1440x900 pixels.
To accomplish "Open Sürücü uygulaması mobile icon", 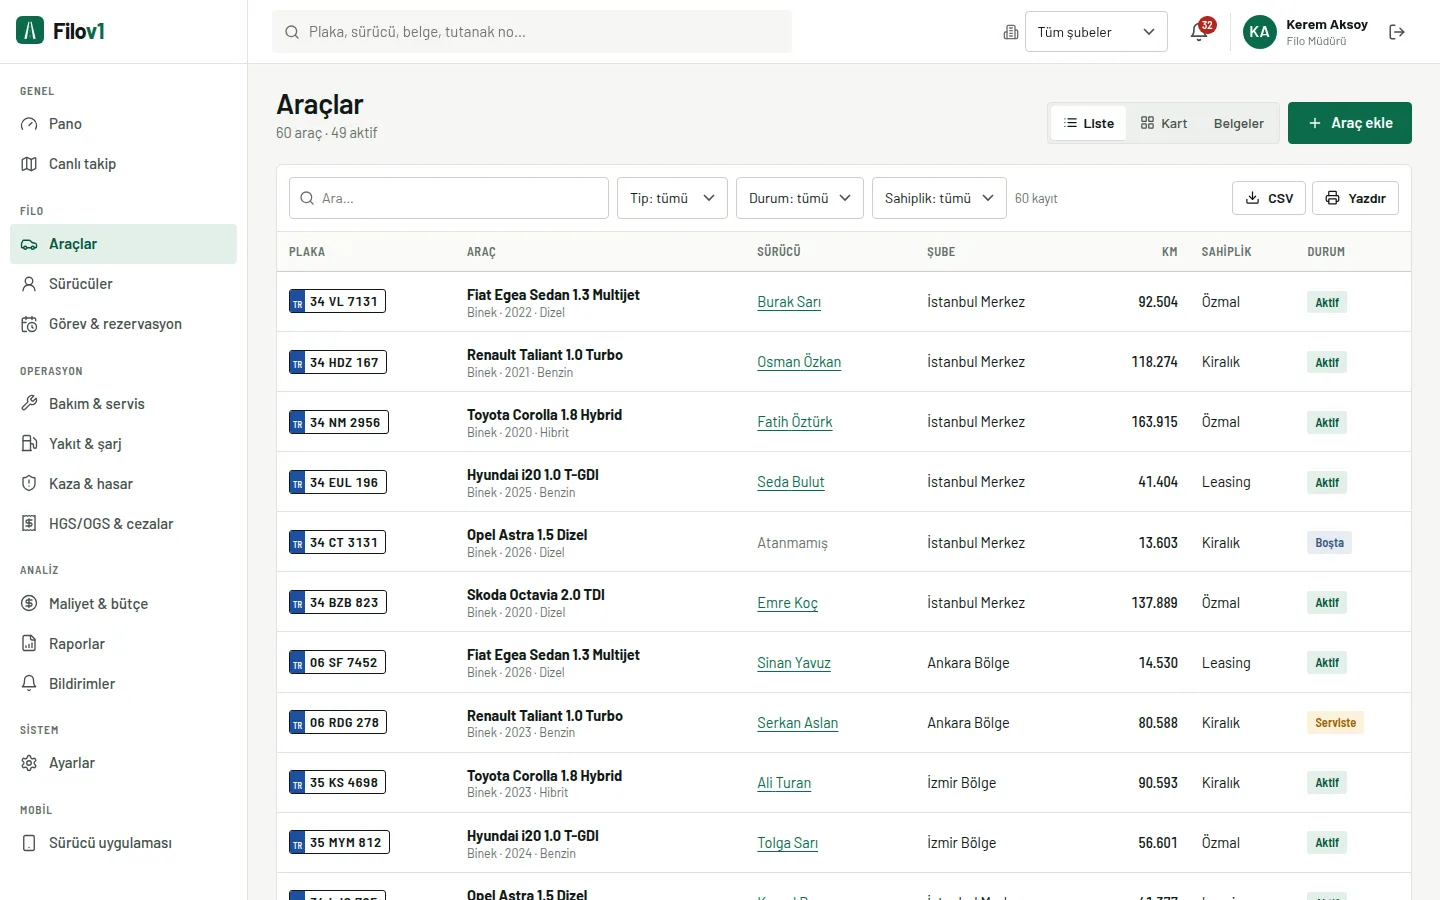I will (29, 843).
